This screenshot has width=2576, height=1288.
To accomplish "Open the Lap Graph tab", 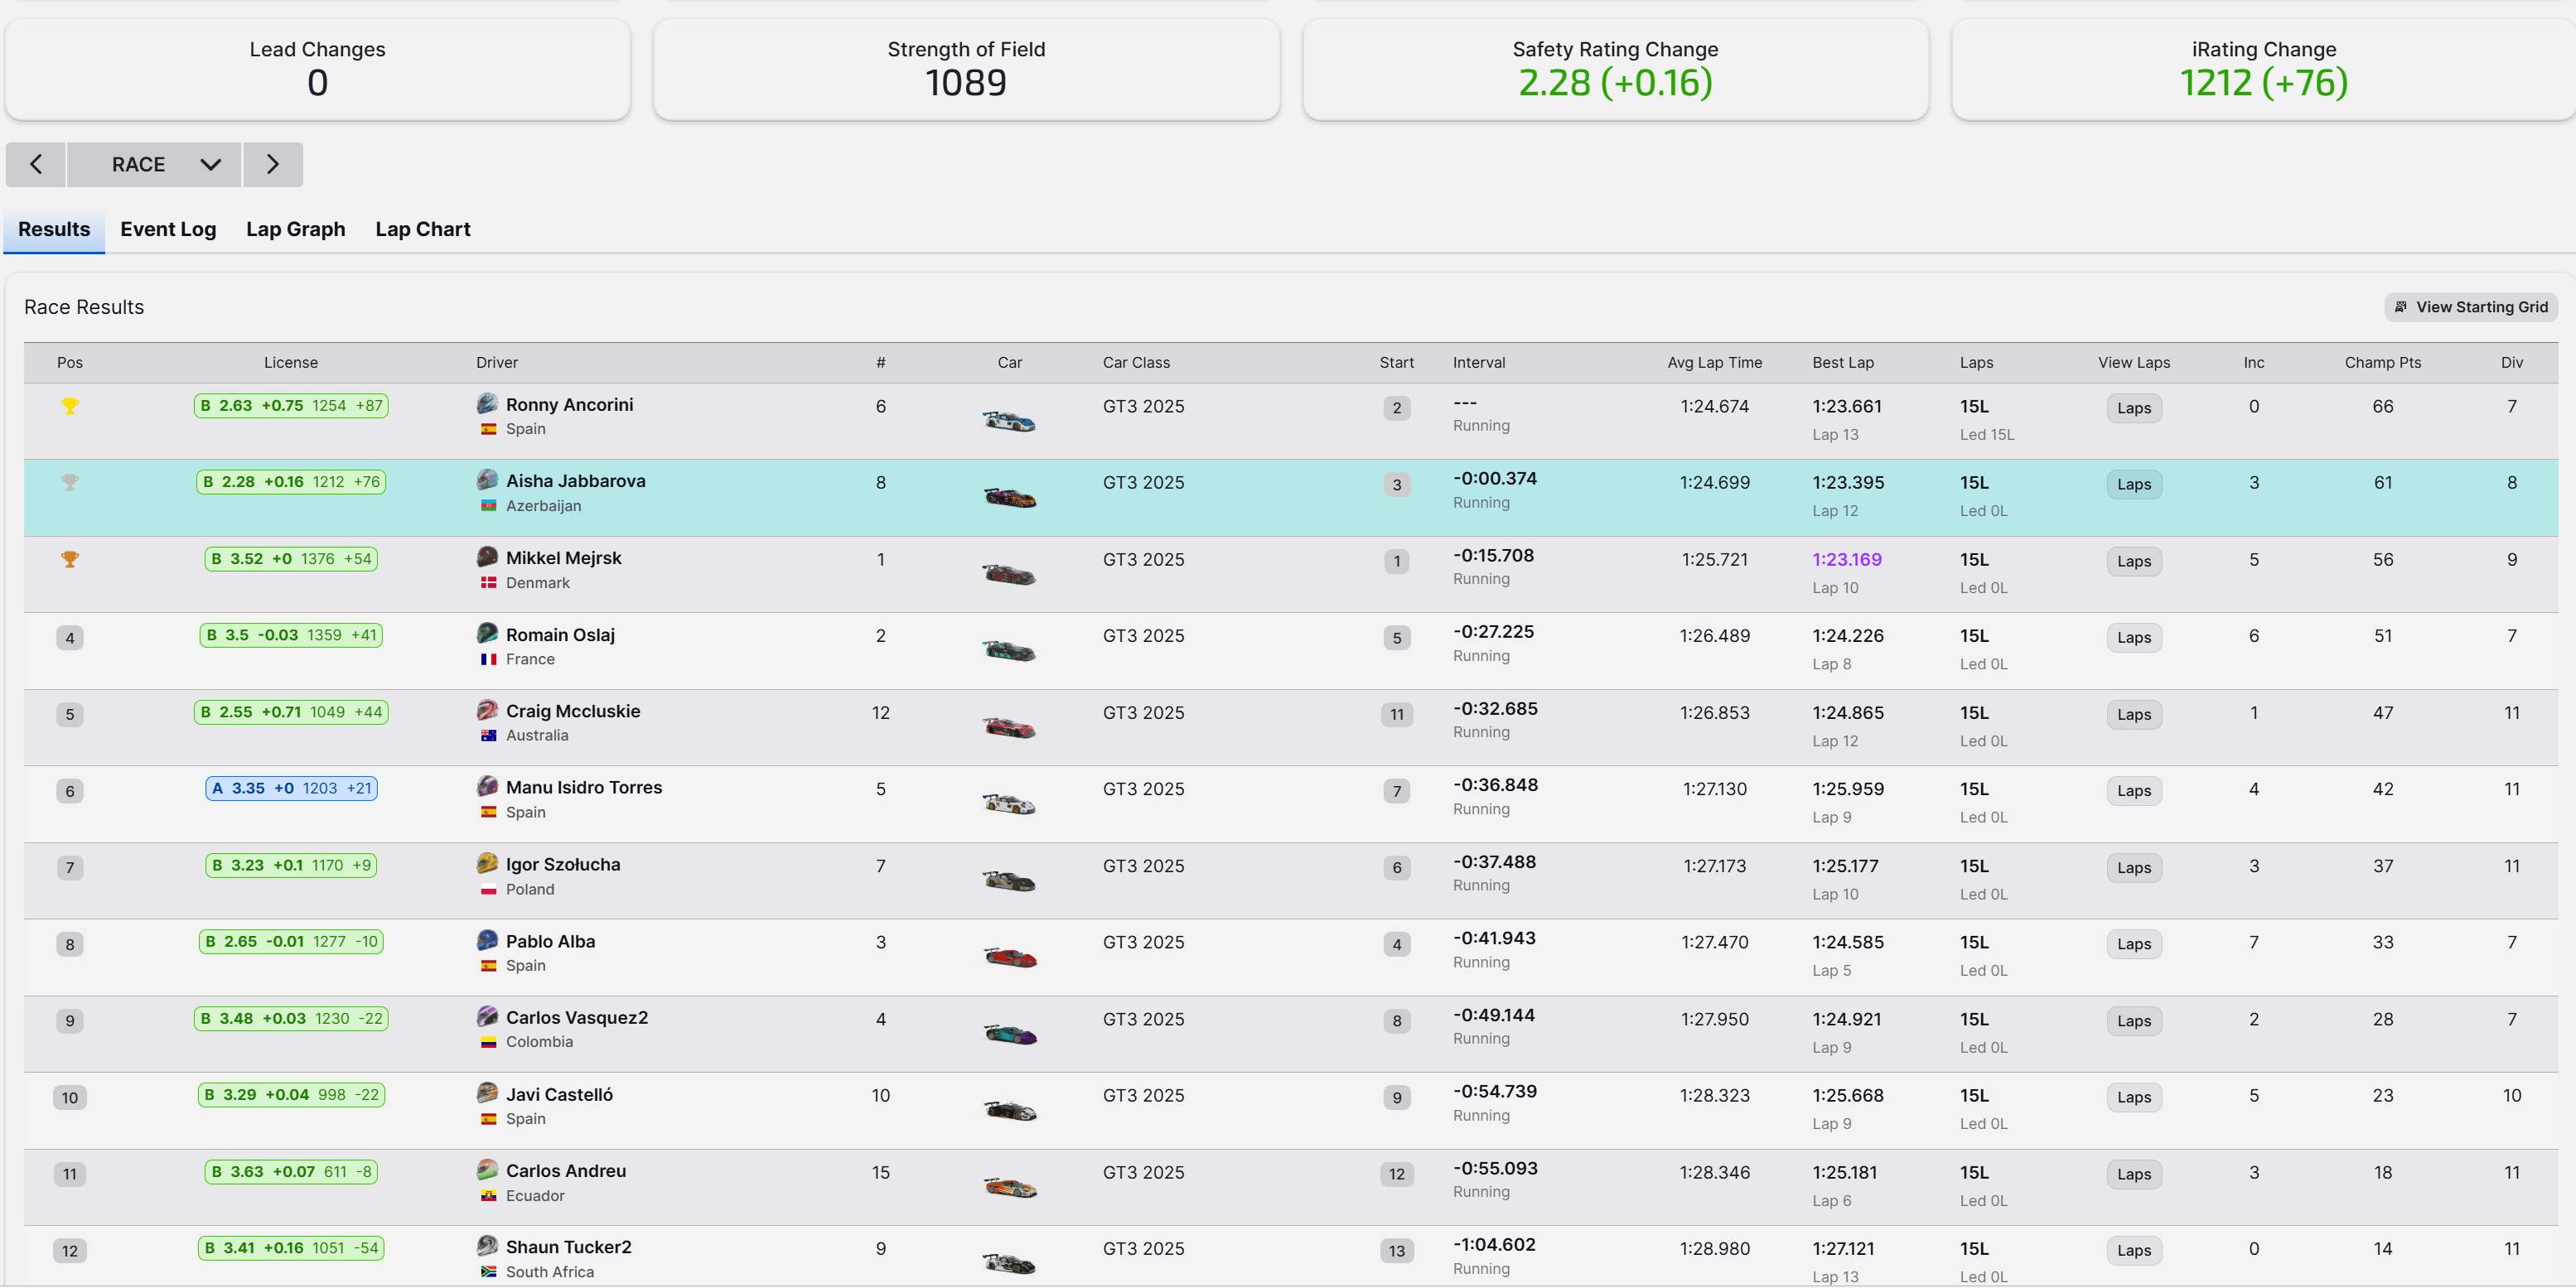I will tap(295, 229).
